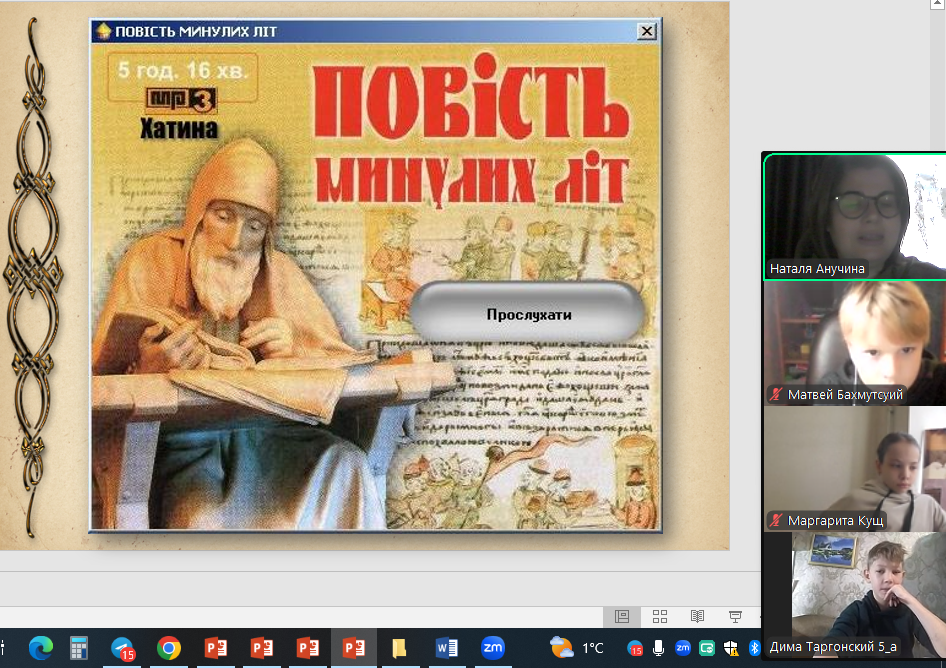946x668 pixels.
Task: Launch Calculator from the taskbar
Action: (x=78, y=648)
